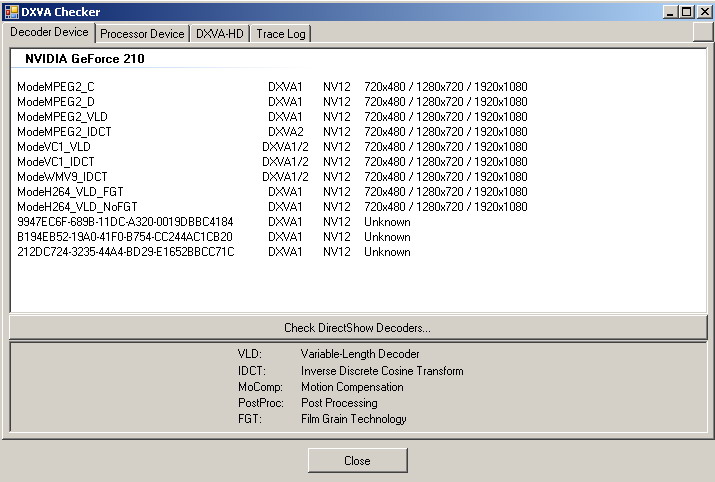
Task: Maximize the DXVA Checker window
Action: [x=687, y=12]
